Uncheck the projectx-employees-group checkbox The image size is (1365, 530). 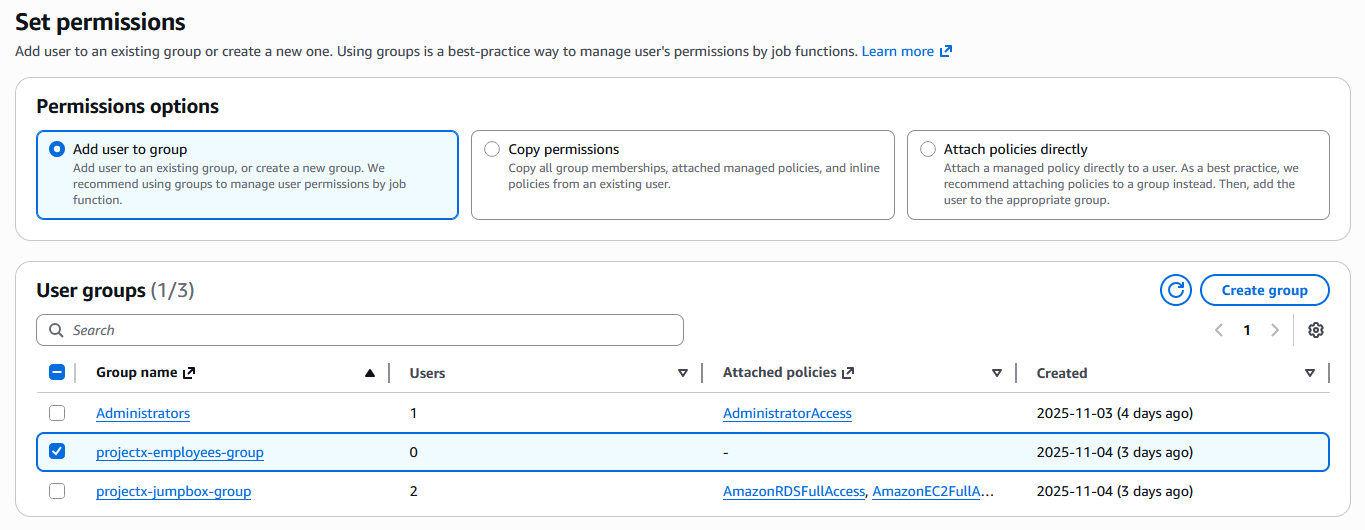(x=57, y=451)
